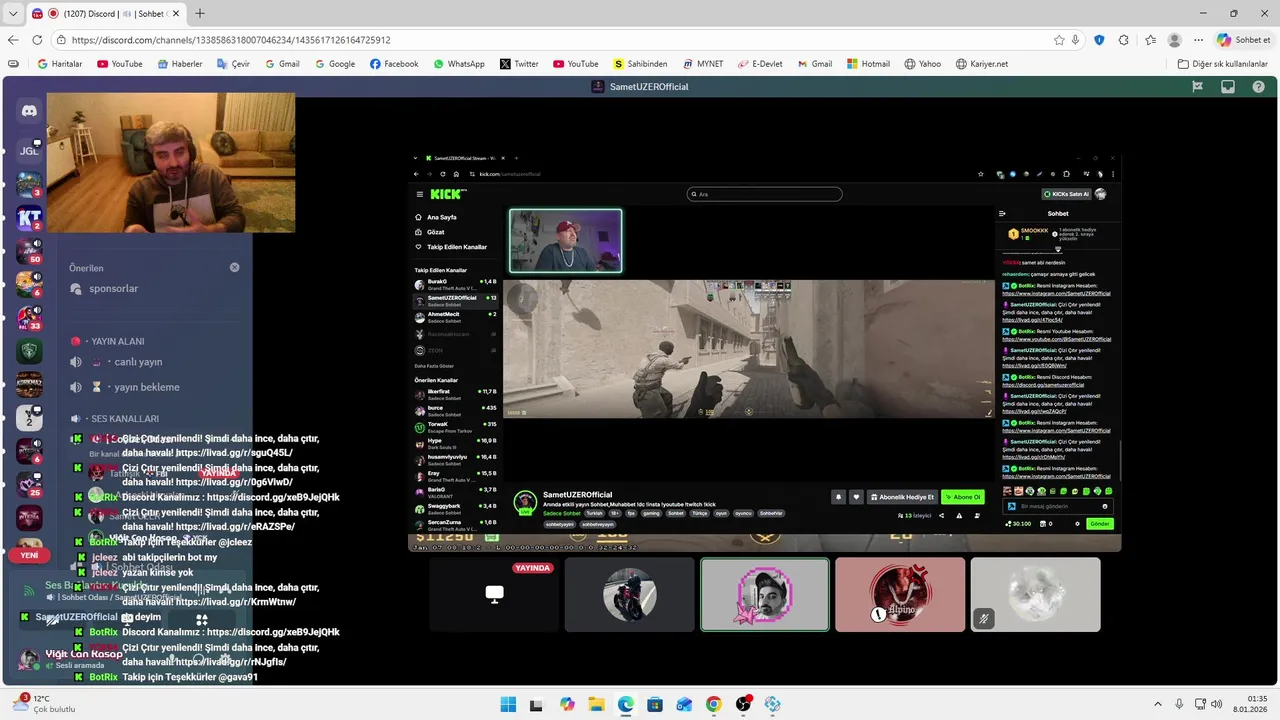Open File Explorer from taskbar
Screen dimensions: 1280x720
(596, 704)
